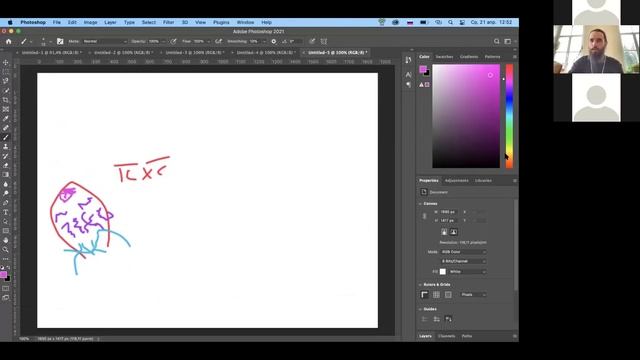Open the Opacity value dropdown

(x=164, y=41)
